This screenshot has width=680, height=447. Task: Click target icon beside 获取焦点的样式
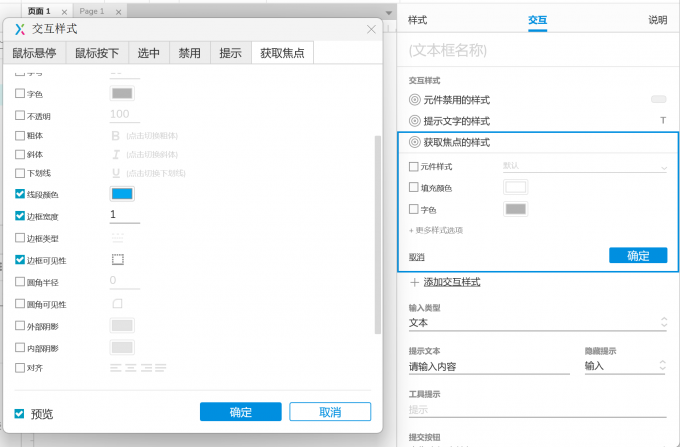click(x=415, y=142)
